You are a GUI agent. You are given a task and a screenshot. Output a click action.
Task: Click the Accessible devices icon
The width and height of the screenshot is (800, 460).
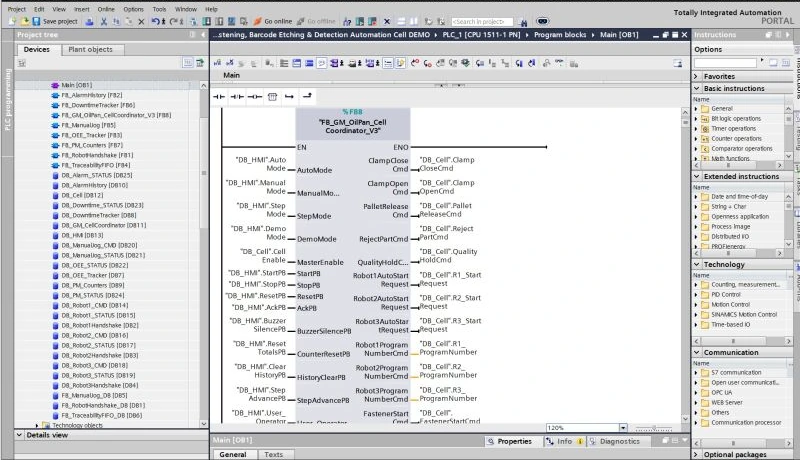tap(347, 21)
